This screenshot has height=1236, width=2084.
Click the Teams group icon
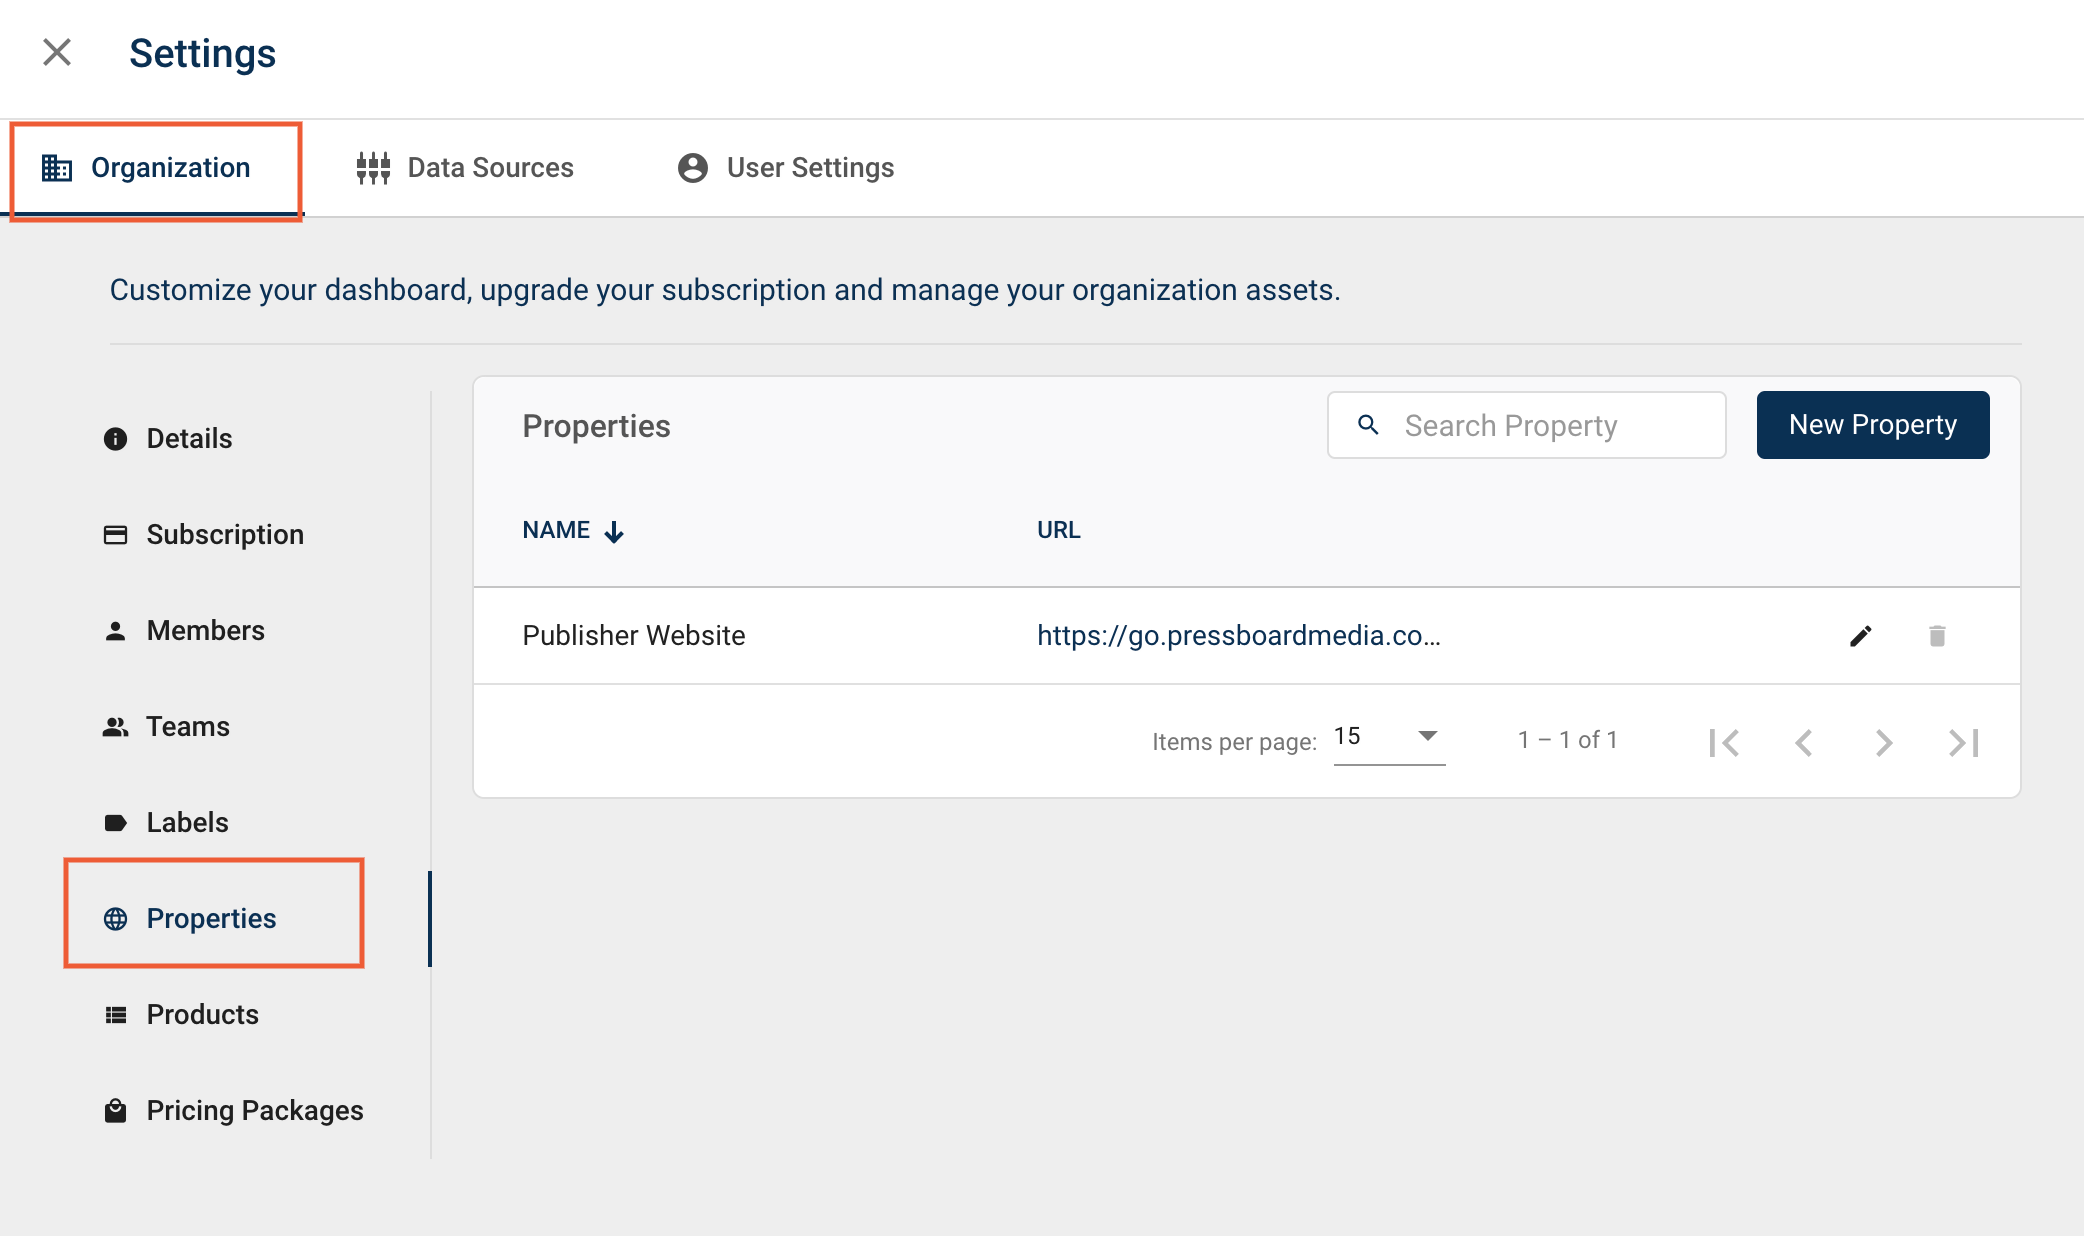pyautogui.click(x=116, y=727)
